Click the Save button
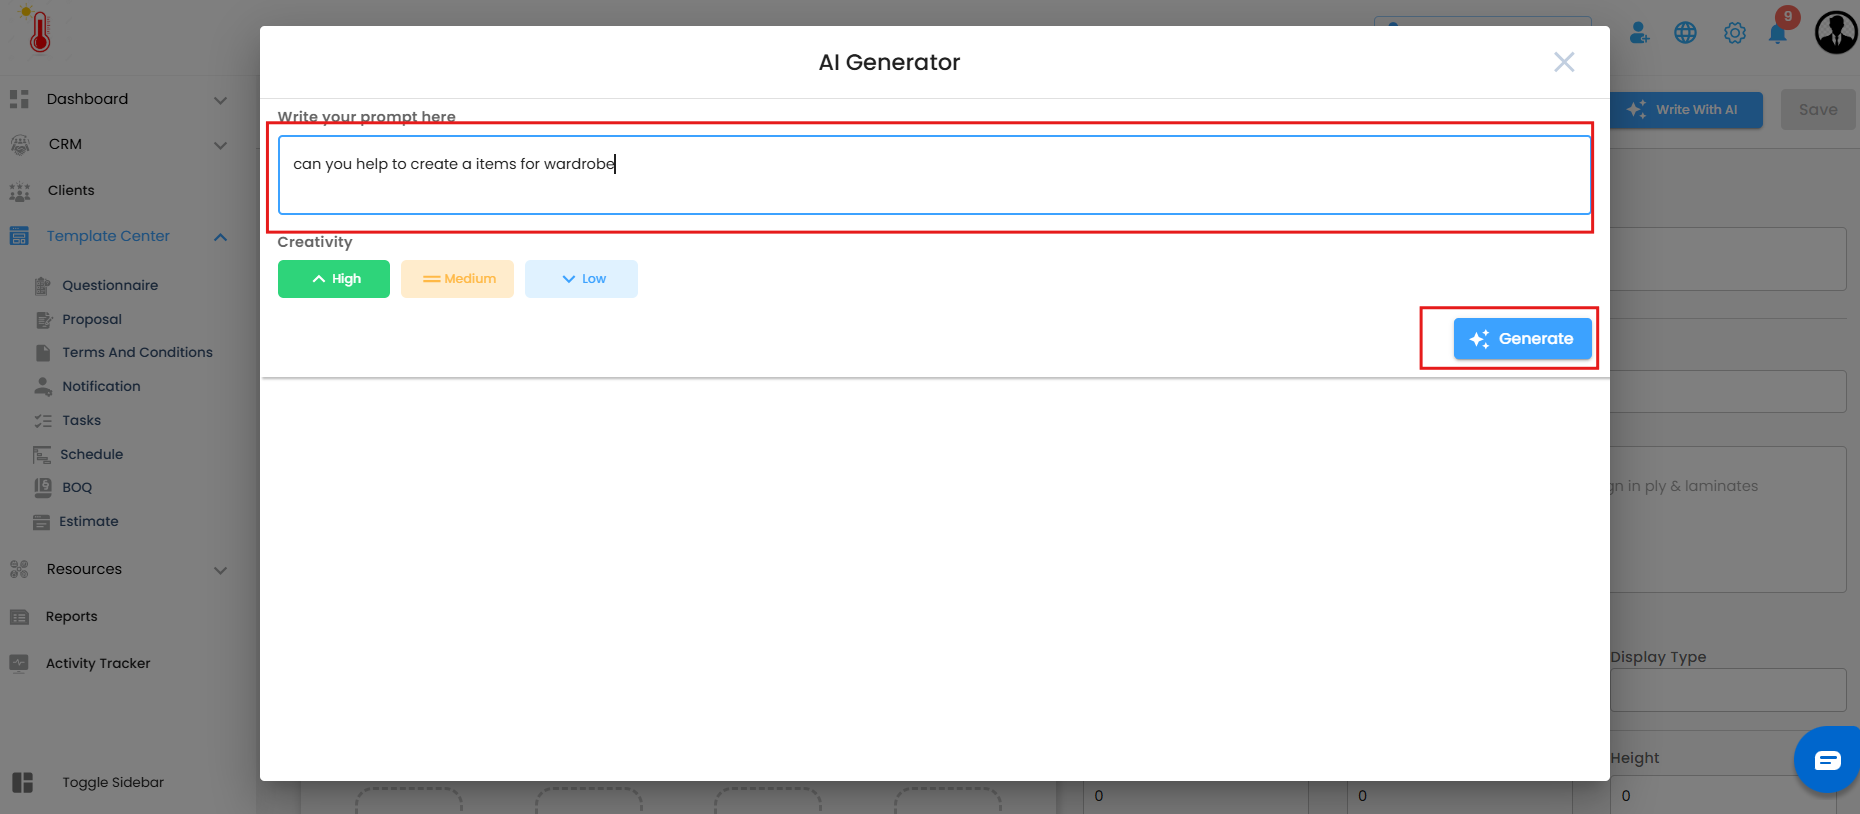 tap(1818, 110)
